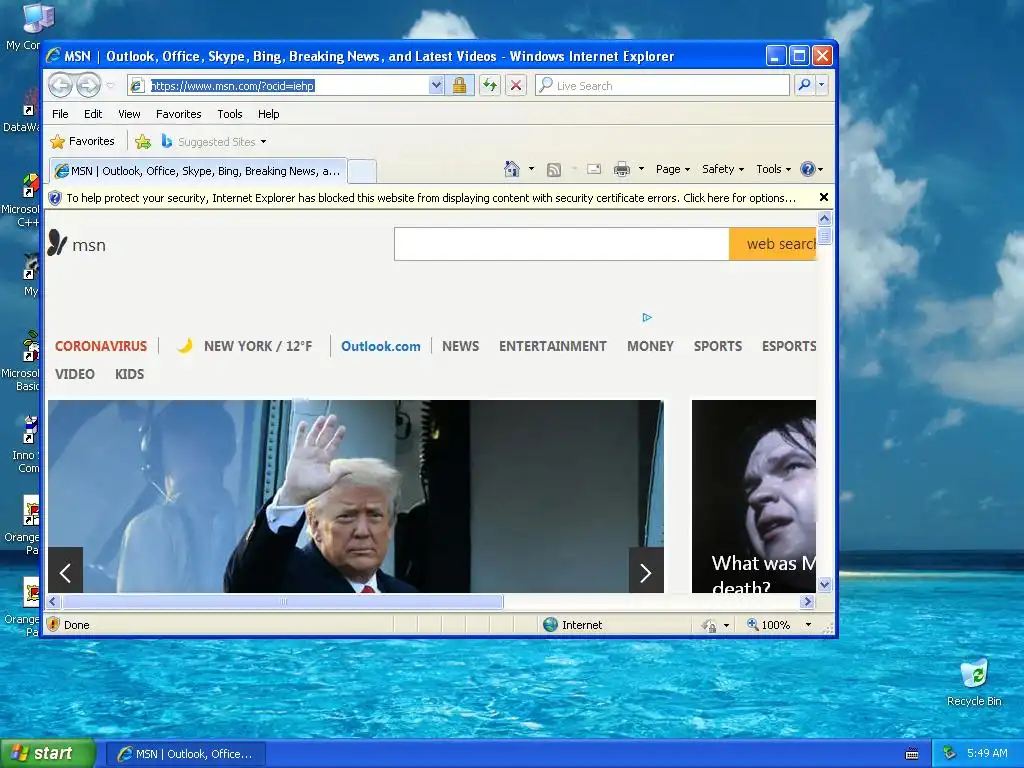Go back with the Back arrow button

[61, 85]
